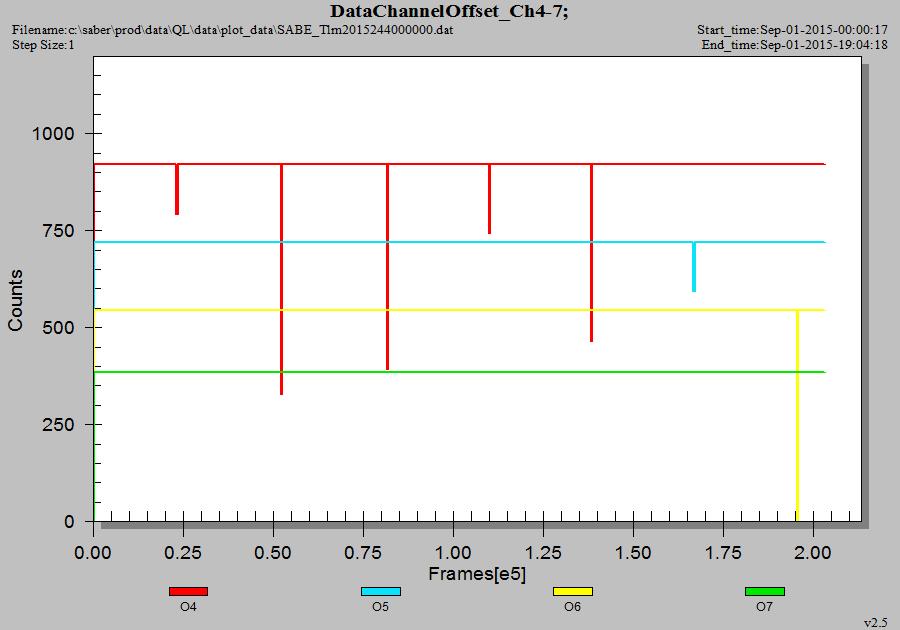900x630 pixels.
Task: Click the Frames[e5] x-axis label
Action: (477, 574)
